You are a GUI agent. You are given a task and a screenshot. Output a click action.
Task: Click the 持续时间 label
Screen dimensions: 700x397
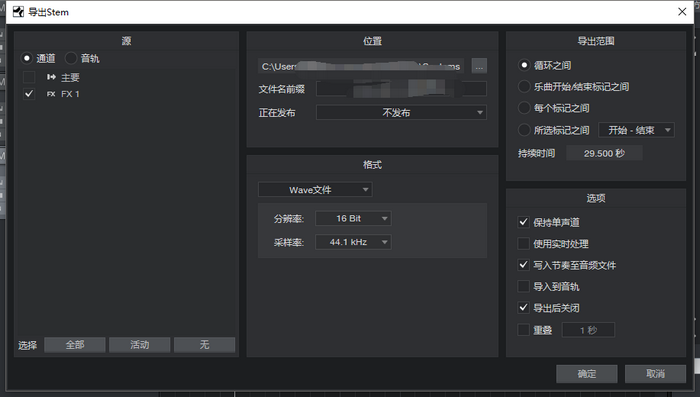(x=537, y=154)
